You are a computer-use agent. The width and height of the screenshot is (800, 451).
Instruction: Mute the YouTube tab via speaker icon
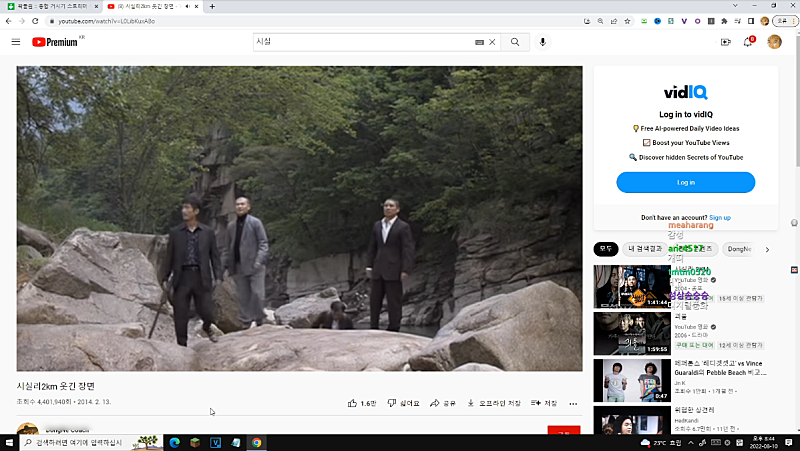[187, 6]
